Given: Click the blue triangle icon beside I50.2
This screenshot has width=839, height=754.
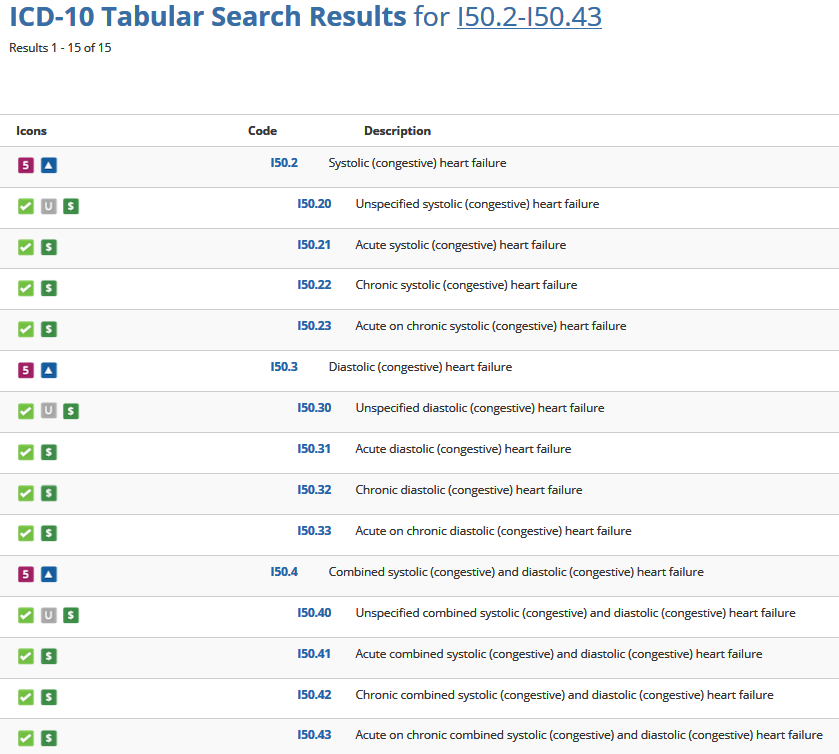Looking at the screenshot, I should 49,165.
